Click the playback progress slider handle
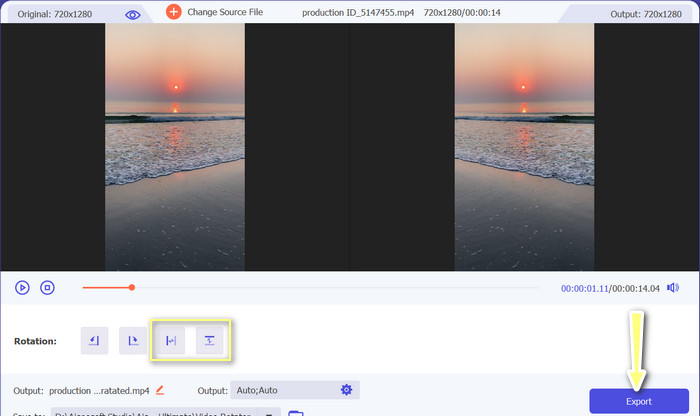Image resolution: width=700 pixels, height=416 pixels. [x=131, y=288]
